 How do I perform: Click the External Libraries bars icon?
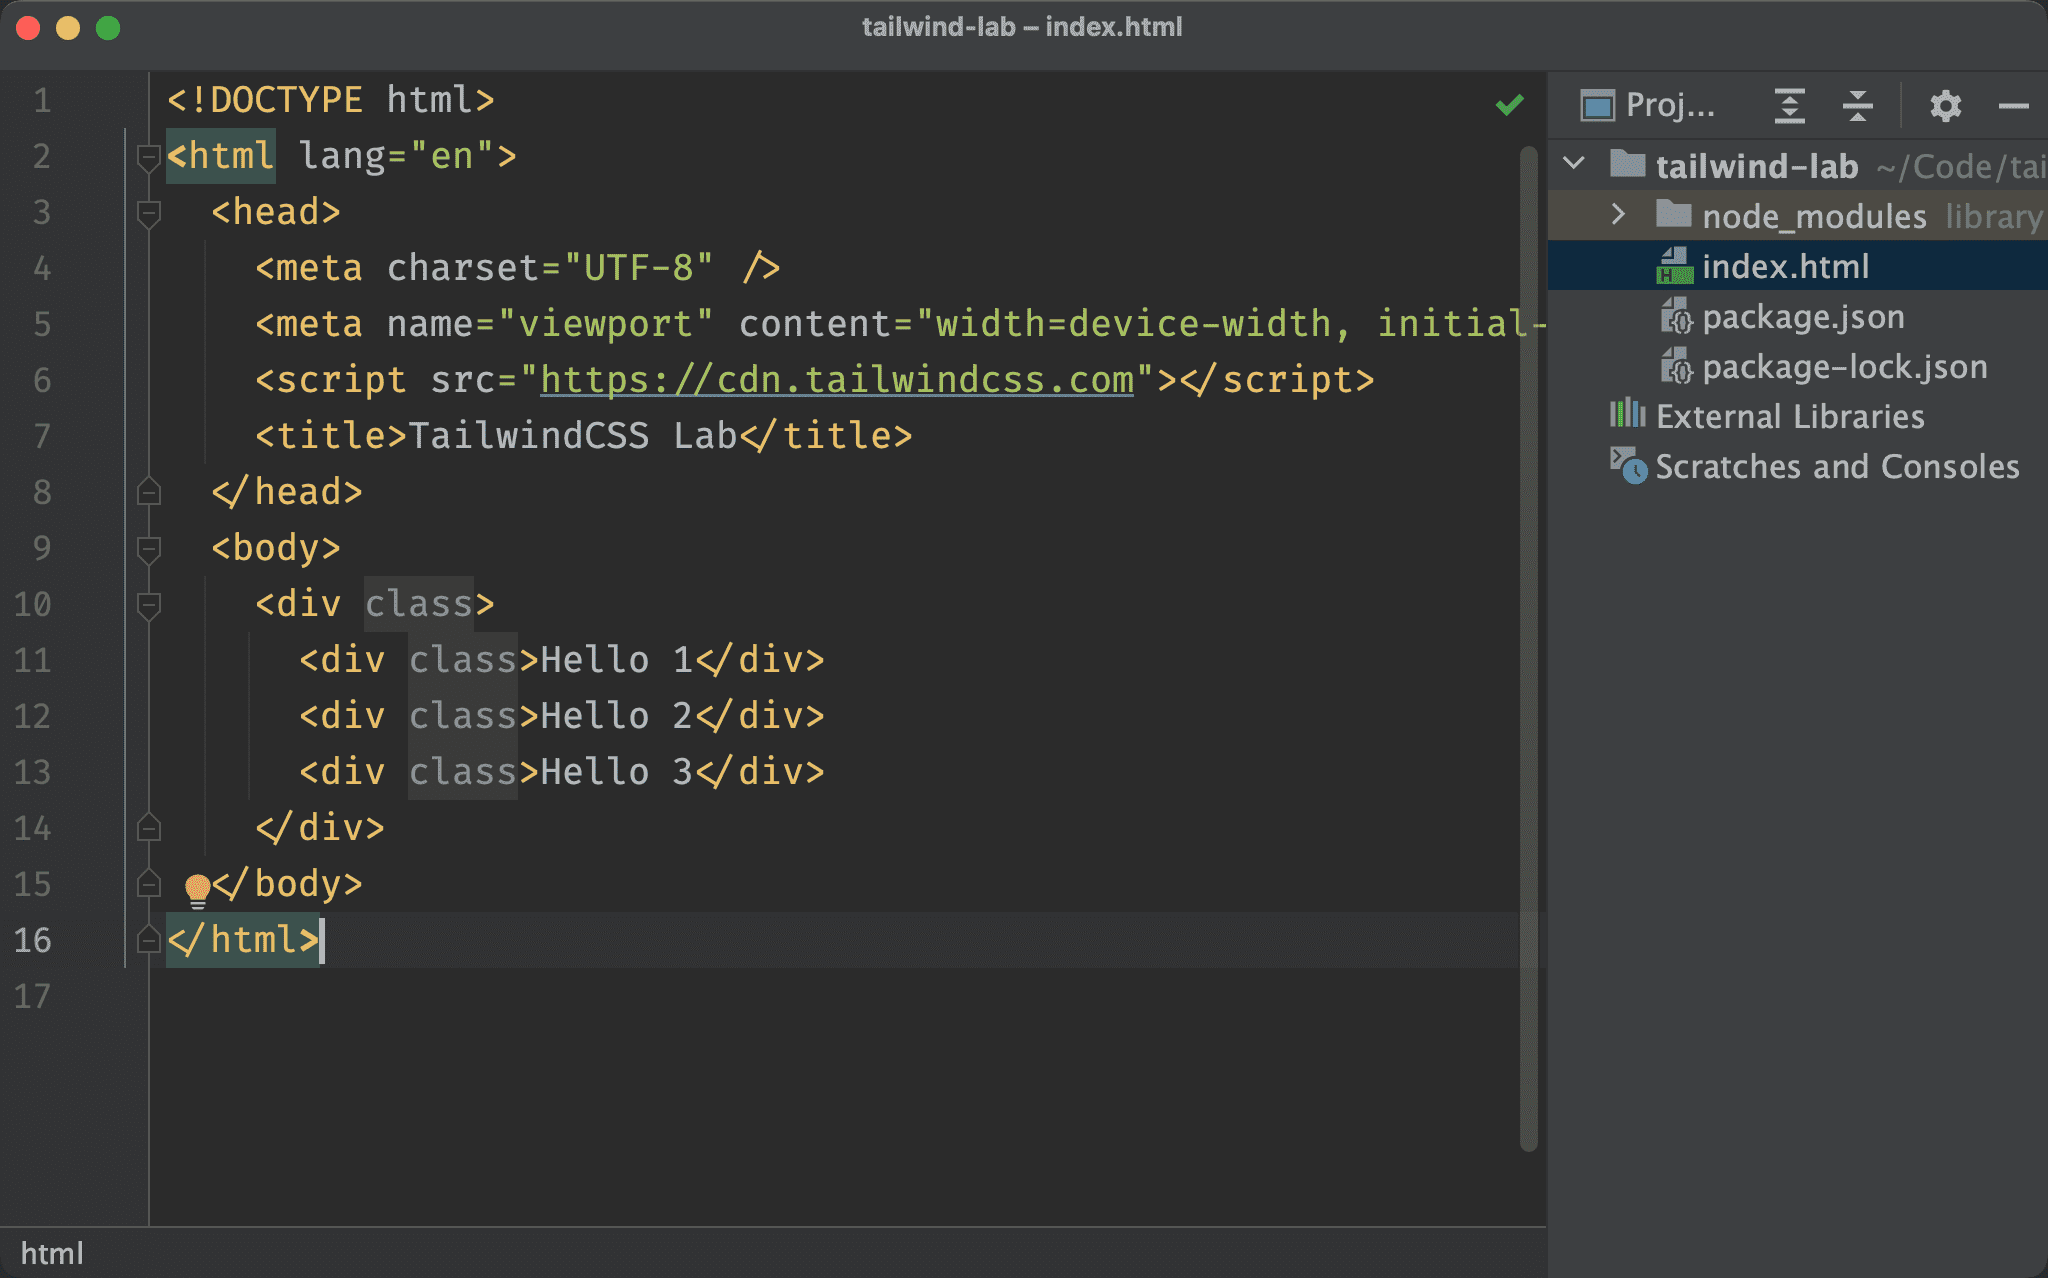click(x=1627, y=414)
